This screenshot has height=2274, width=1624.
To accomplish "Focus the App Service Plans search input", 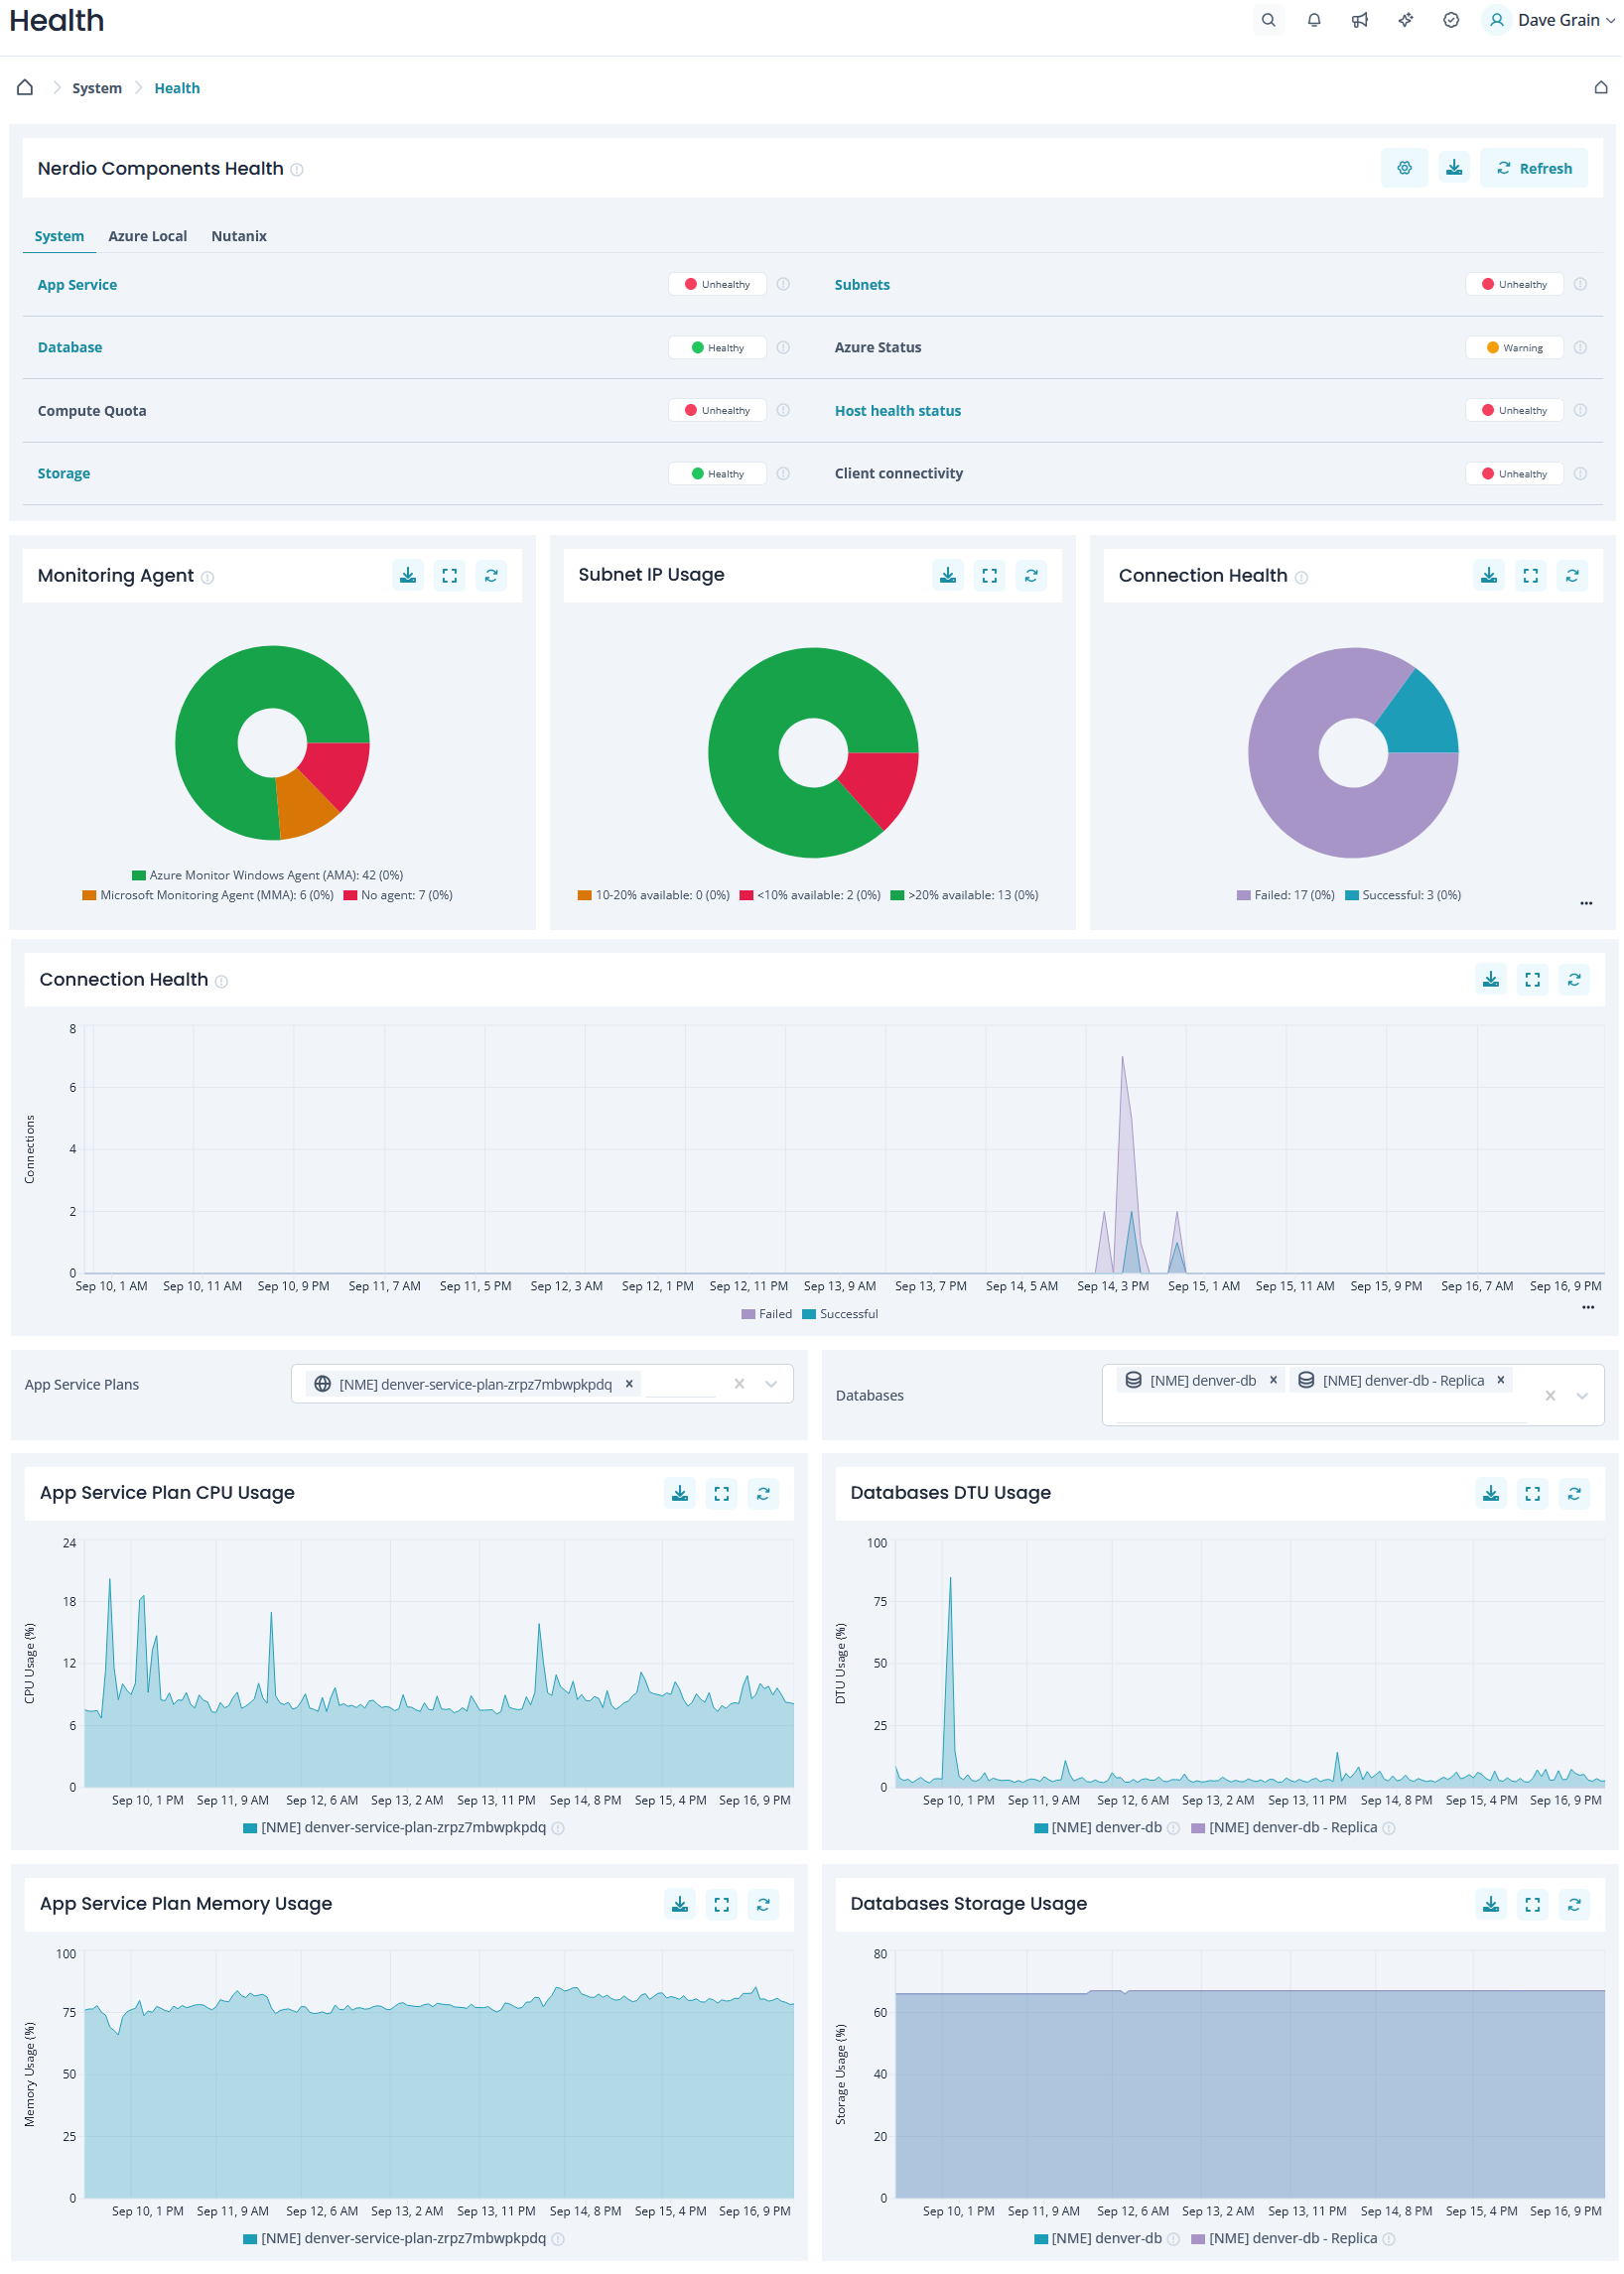I will [682, 1385].
